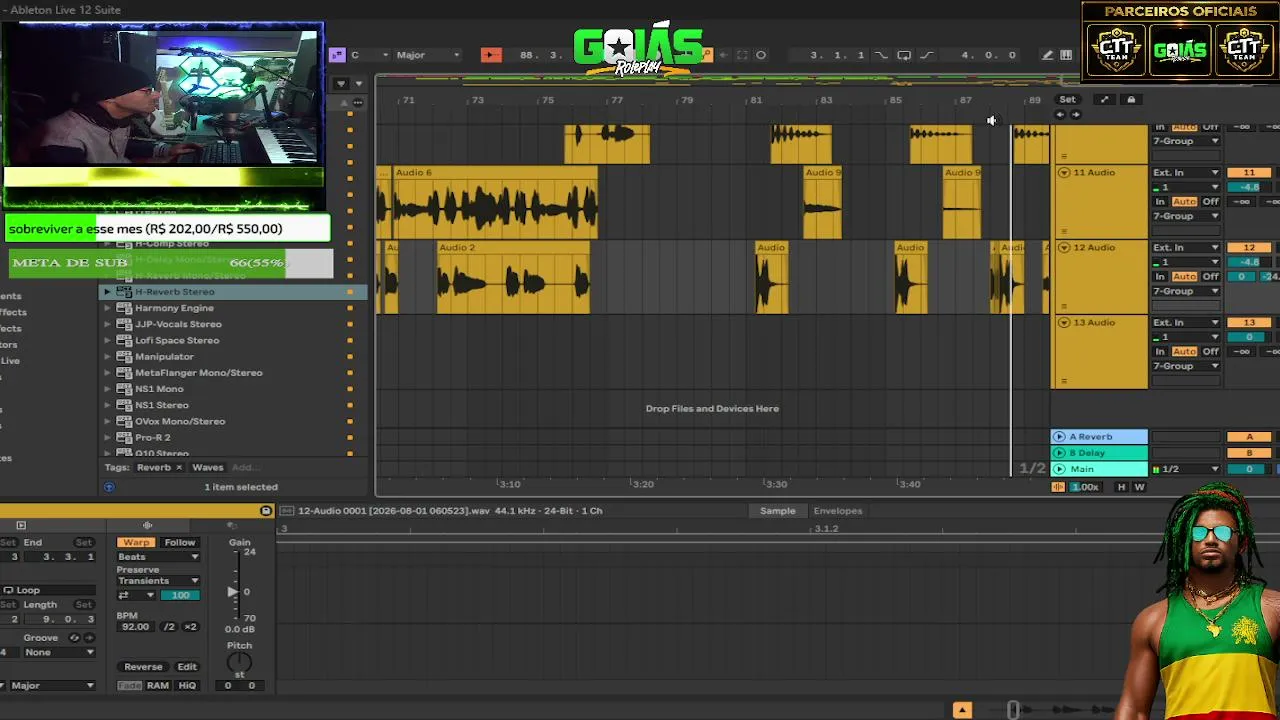This screenshot has width=1280, height=720.
Task: Toggle Draw Mode pencil icon
Action: [1047, 55]
